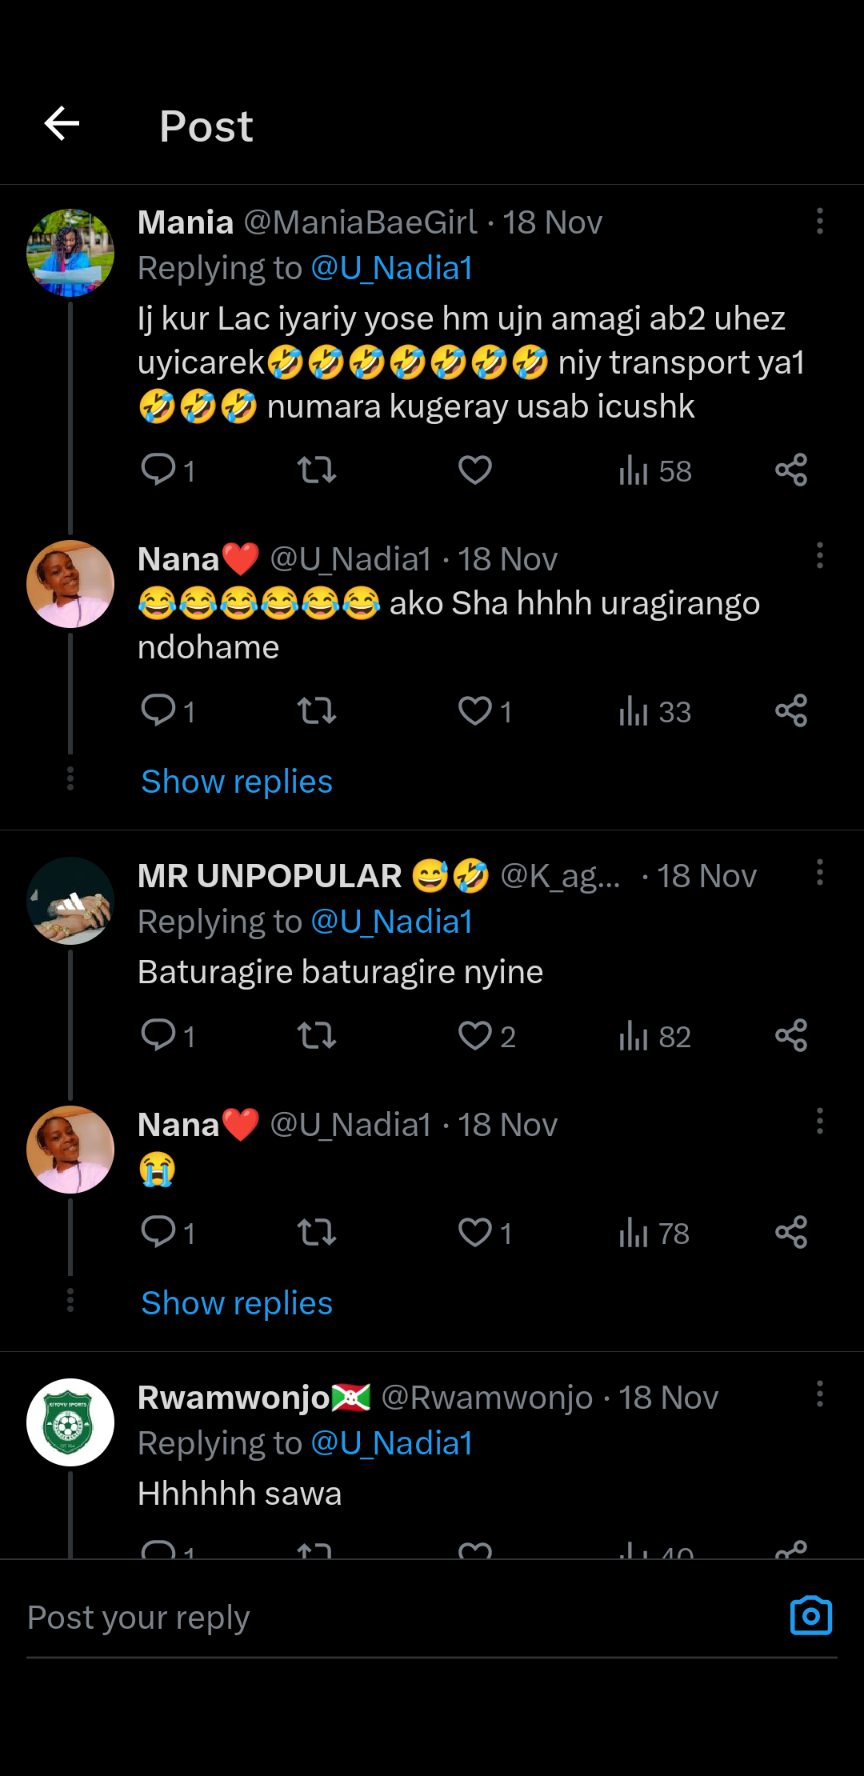Open more options on Mania's post
Screen dimensions: 864x1776
820,221
